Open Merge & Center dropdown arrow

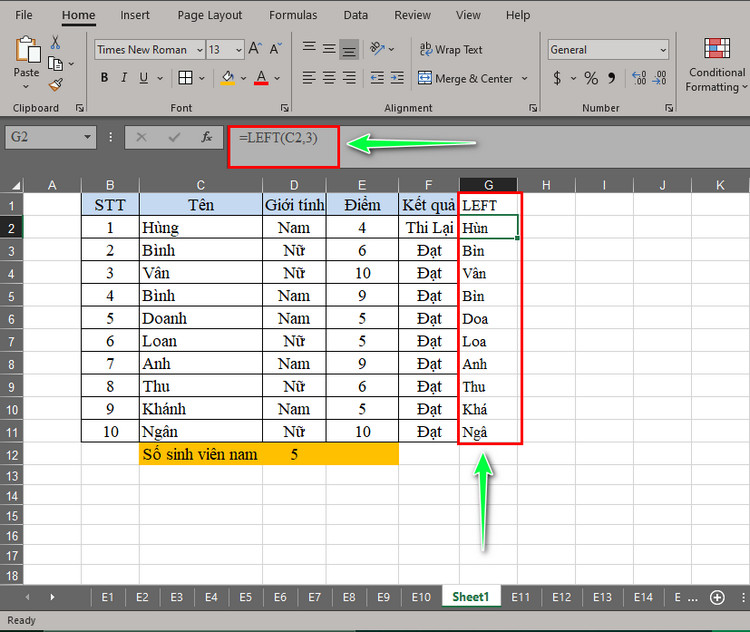[x=525, y=78]
